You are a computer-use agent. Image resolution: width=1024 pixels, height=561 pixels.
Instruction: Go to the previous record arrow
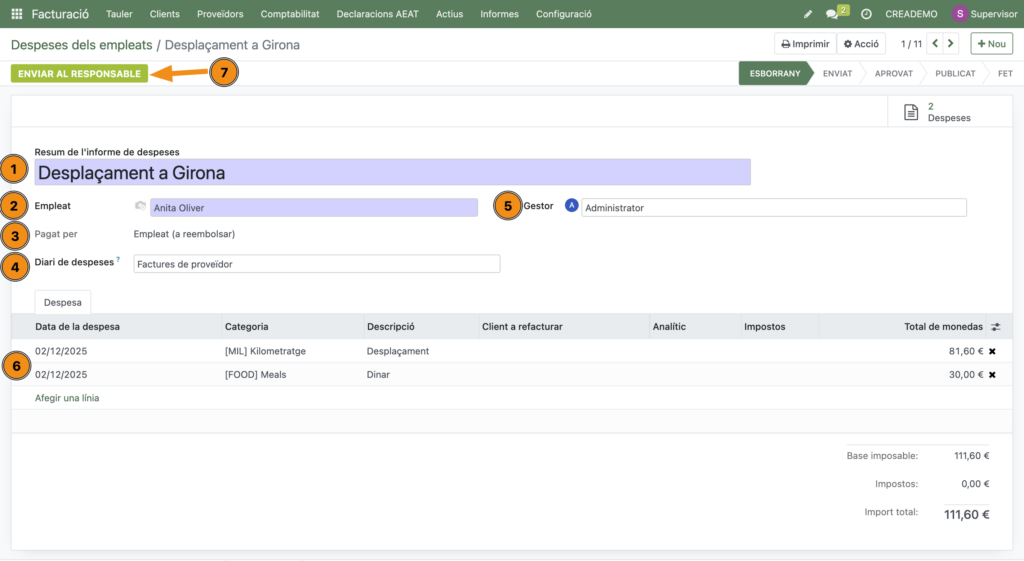pos(935,44)
